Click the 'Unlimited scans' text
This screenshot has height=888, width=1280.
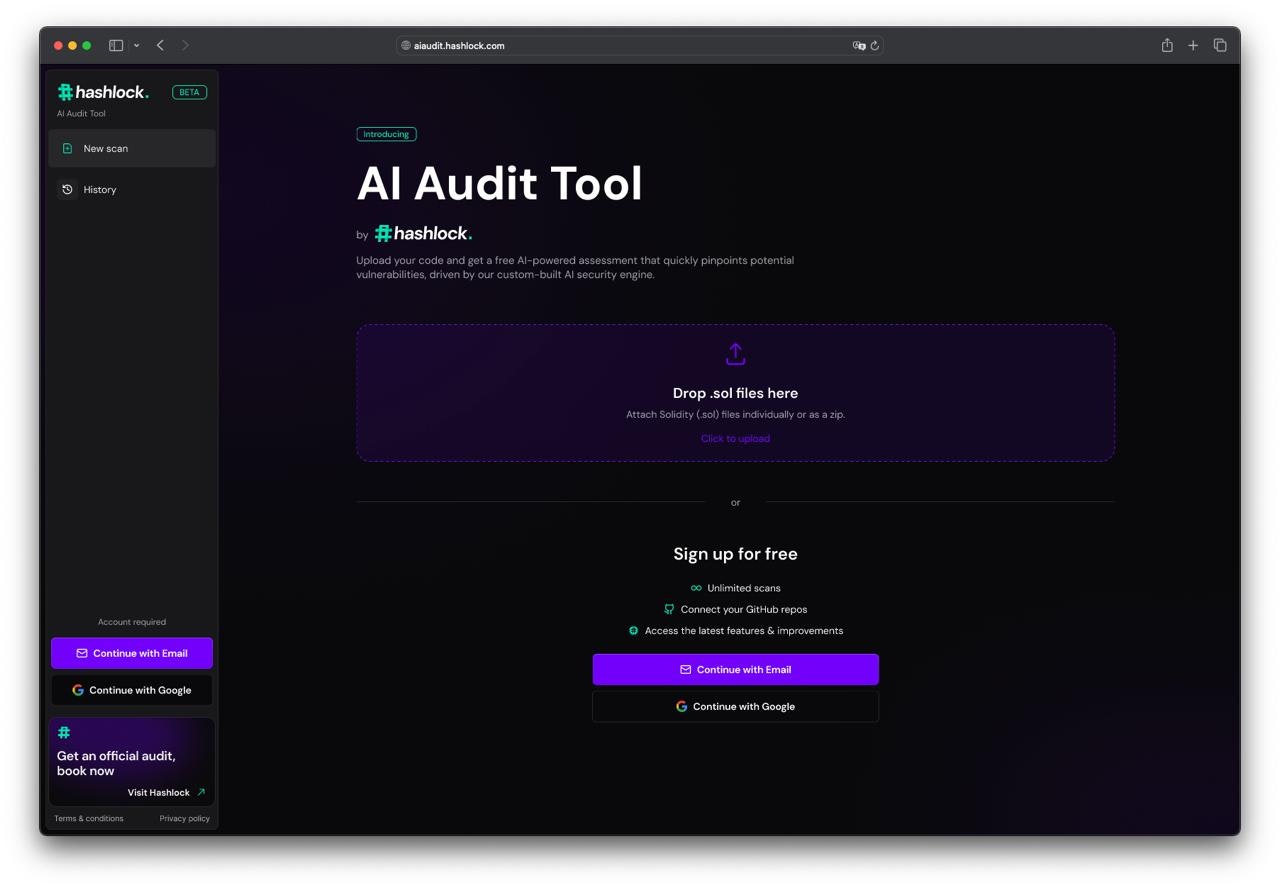744,588
